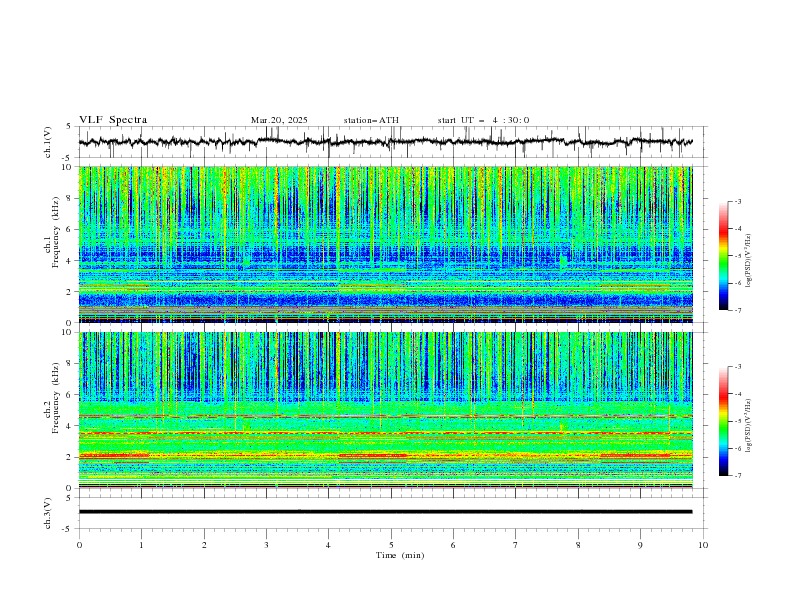The height and width of the screenshot is (612, 792).
Task: Click the ch.2 spectrogram color bar
Action: 723,421
